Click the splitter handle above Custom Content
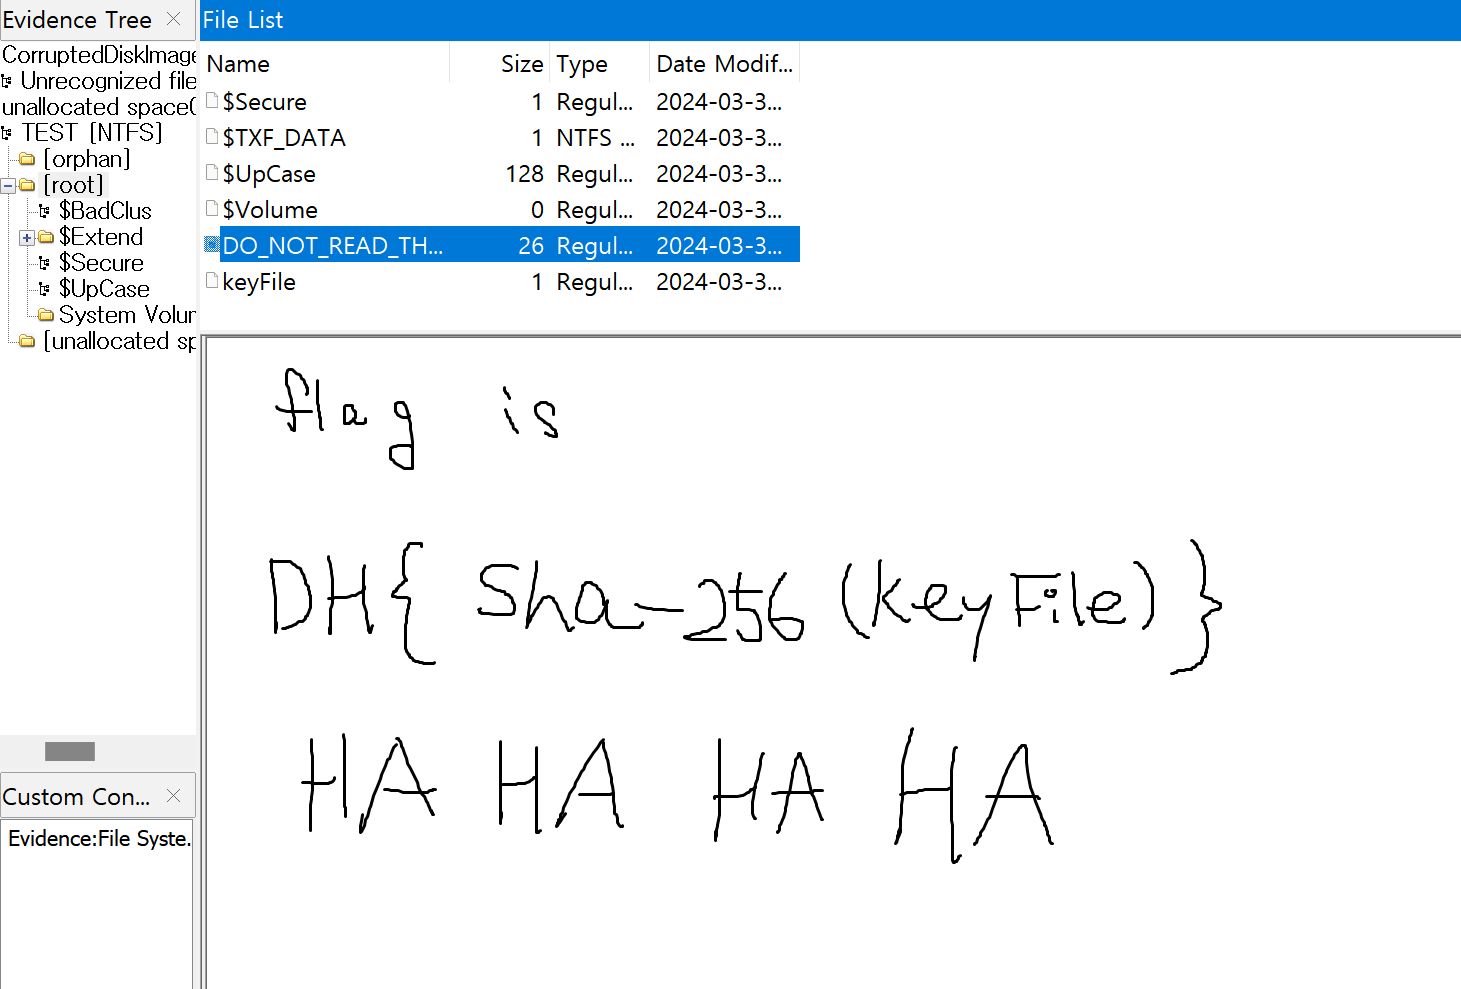 [69, 751]
